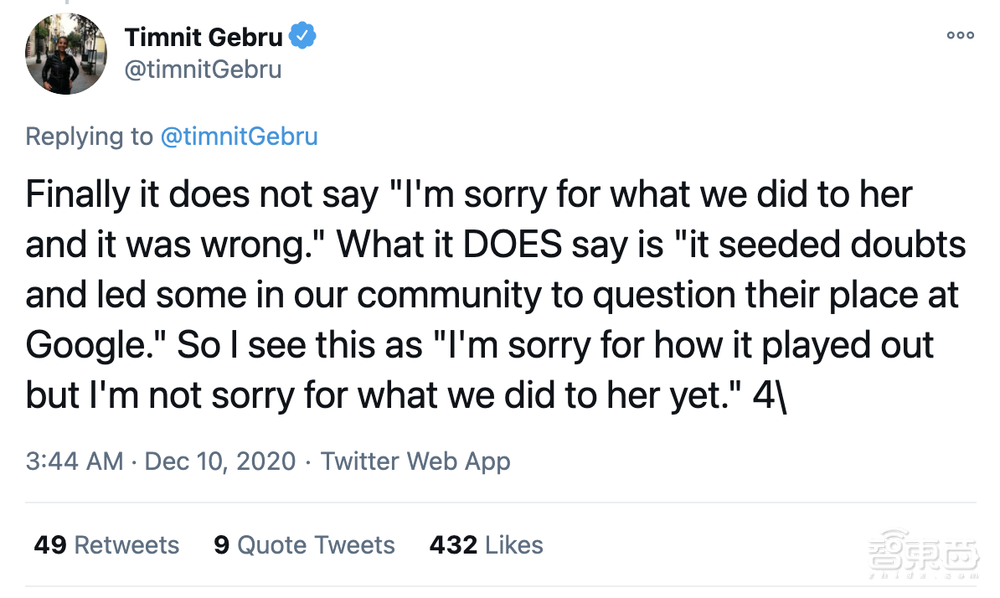The image size is (1000, 598).
Task: Show the 9 Quote Tweets
Action: pyautogui.click(x=304, y=545)
